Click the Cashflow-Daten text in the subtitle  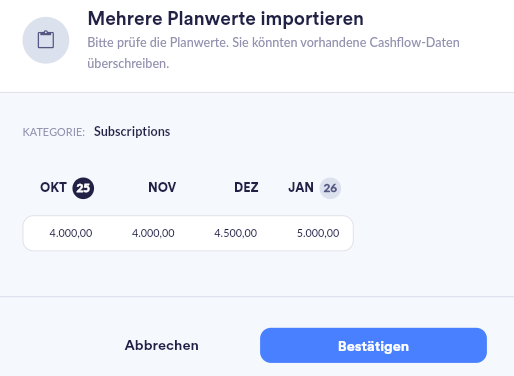point(414,42)
